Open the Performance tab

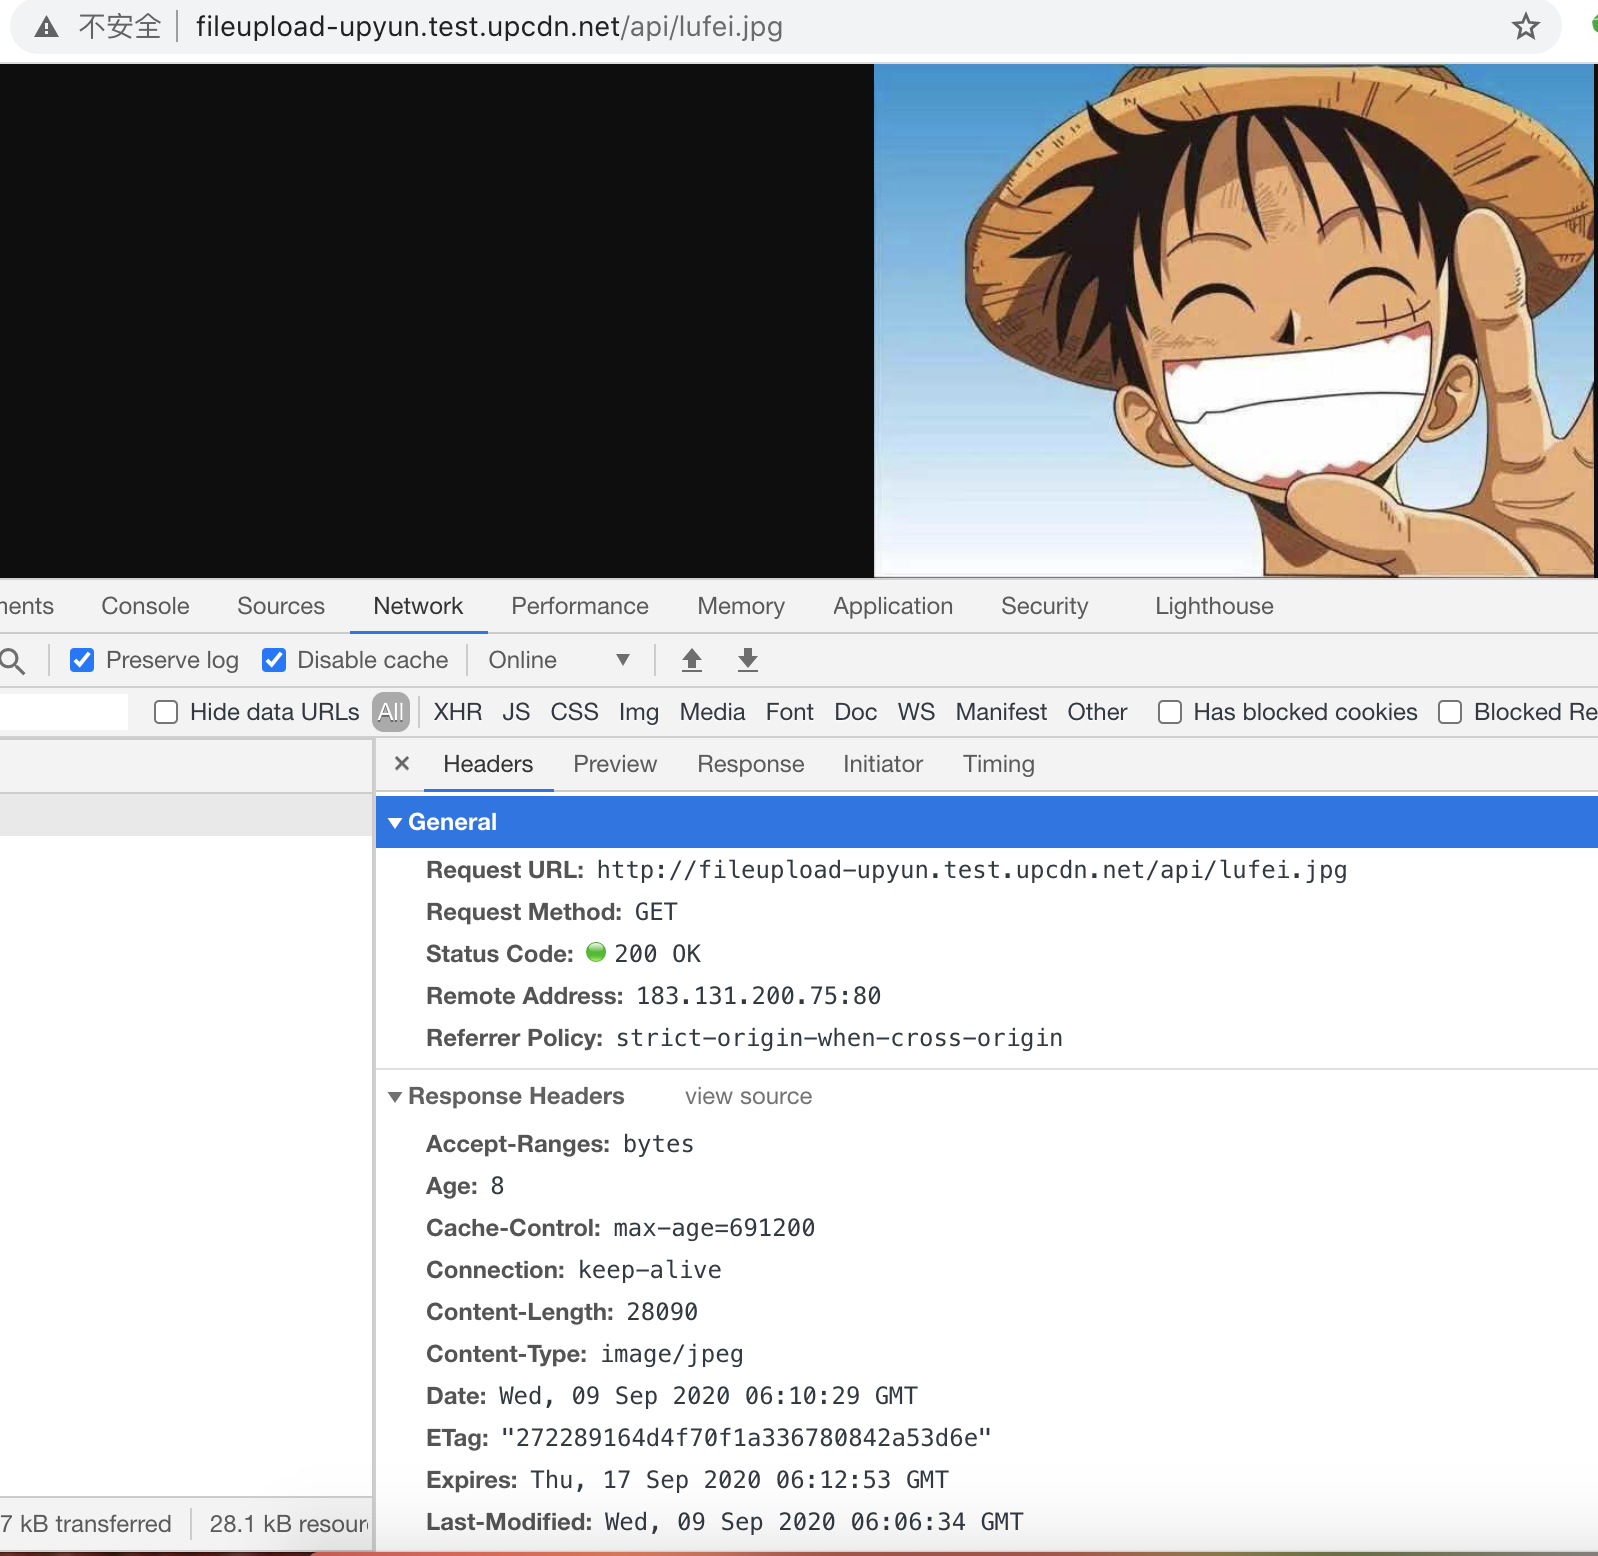point(580,606)
